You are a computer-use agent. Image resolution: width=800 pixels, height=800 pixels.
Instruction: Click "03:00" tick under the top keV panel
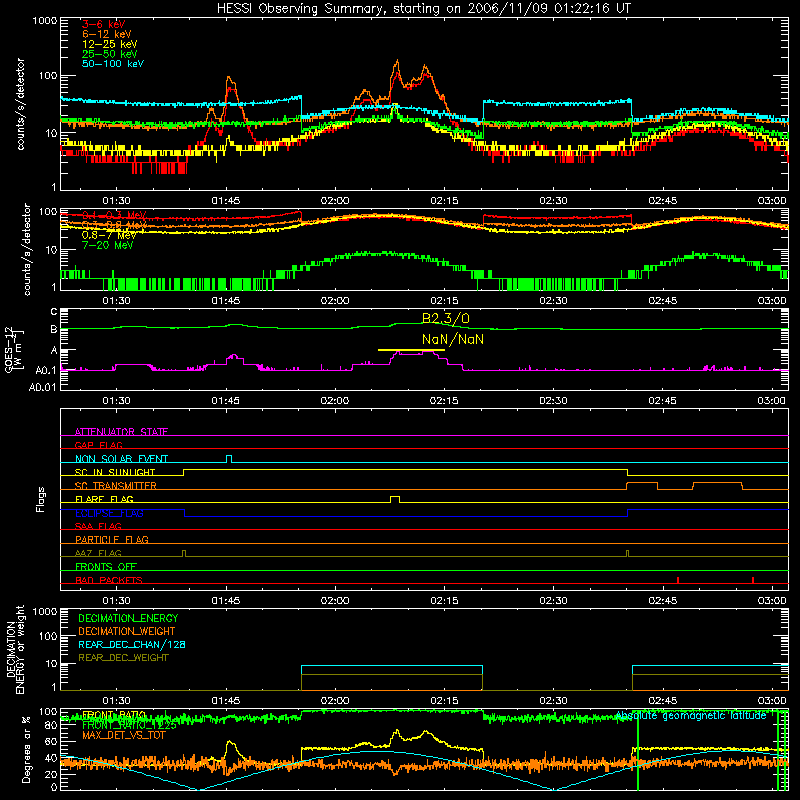click(x=772, y=201)
